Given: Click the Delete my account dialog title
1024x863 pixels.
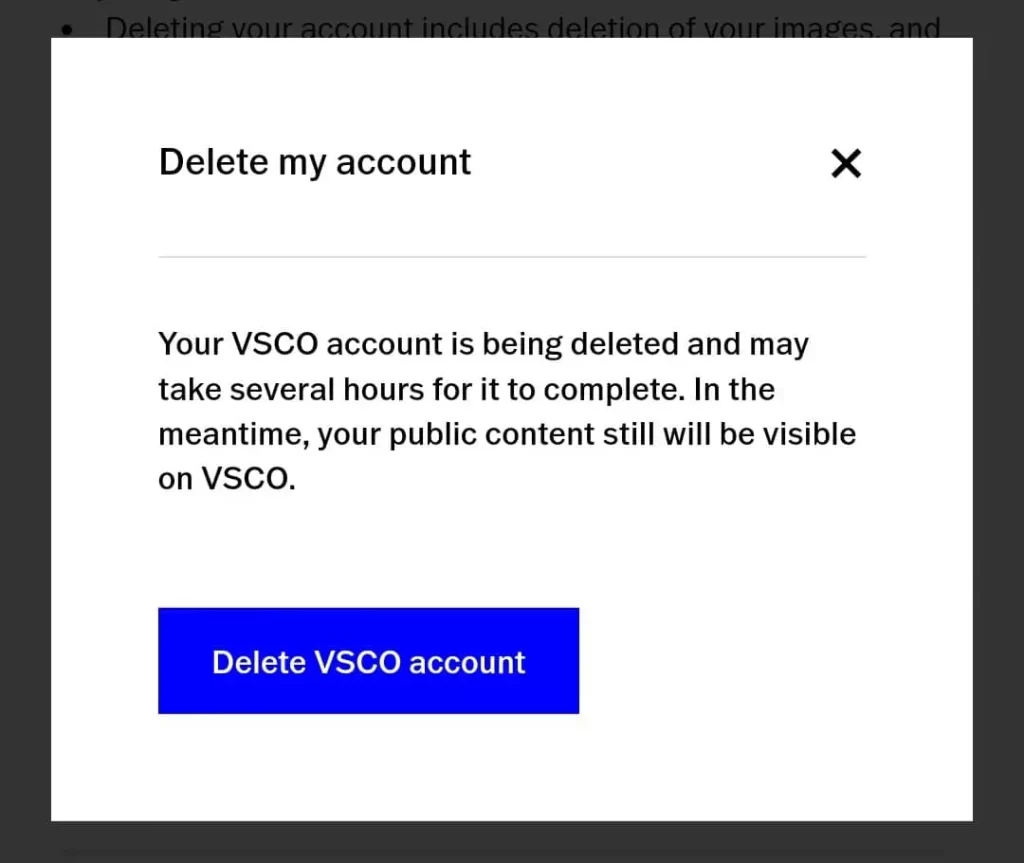Looking at the screenshot, I should pyautogui.click(x=314, y=161).
